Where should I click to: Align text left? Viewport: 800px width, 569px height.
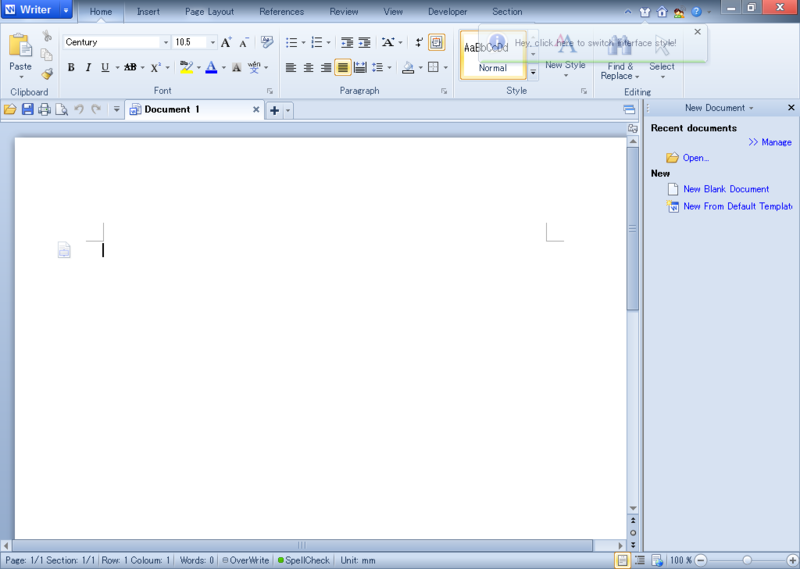[291, 67]
